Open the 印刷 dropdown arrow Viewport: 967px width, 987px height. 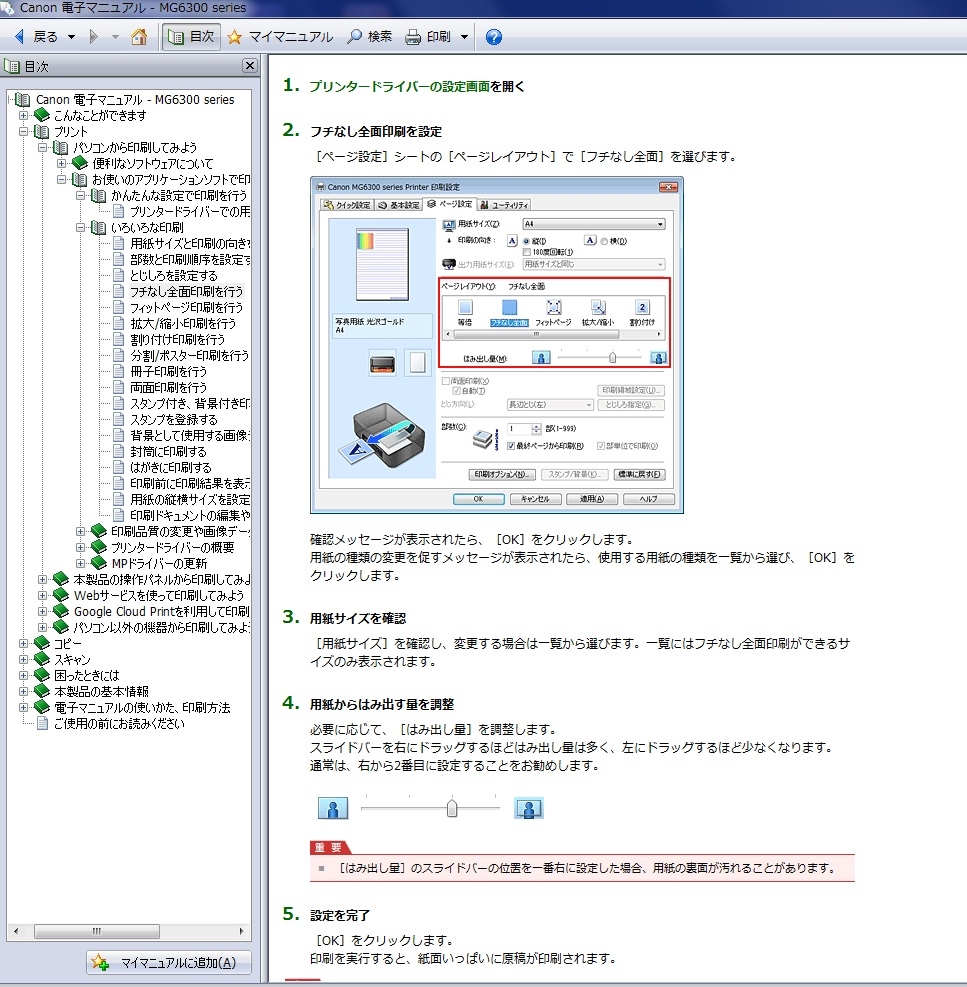[464, 37]
